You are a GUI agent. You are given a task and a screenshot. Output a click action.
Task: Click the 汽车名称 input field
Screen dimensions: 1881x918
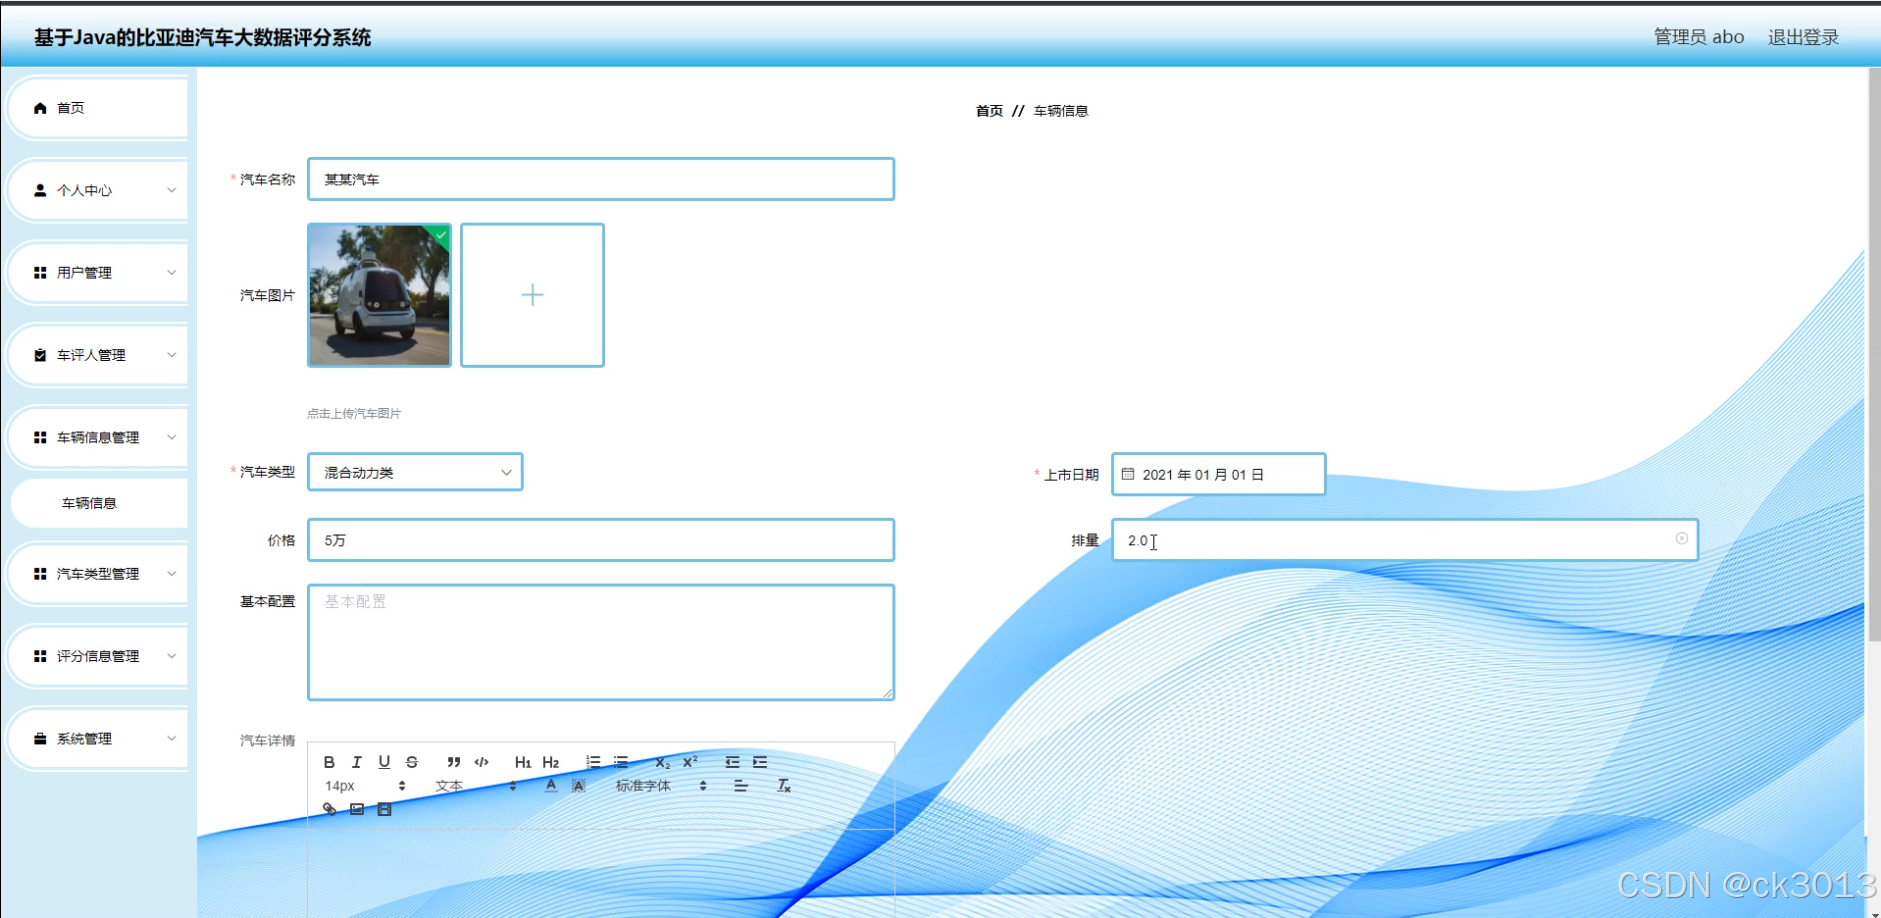coord(601,179)
